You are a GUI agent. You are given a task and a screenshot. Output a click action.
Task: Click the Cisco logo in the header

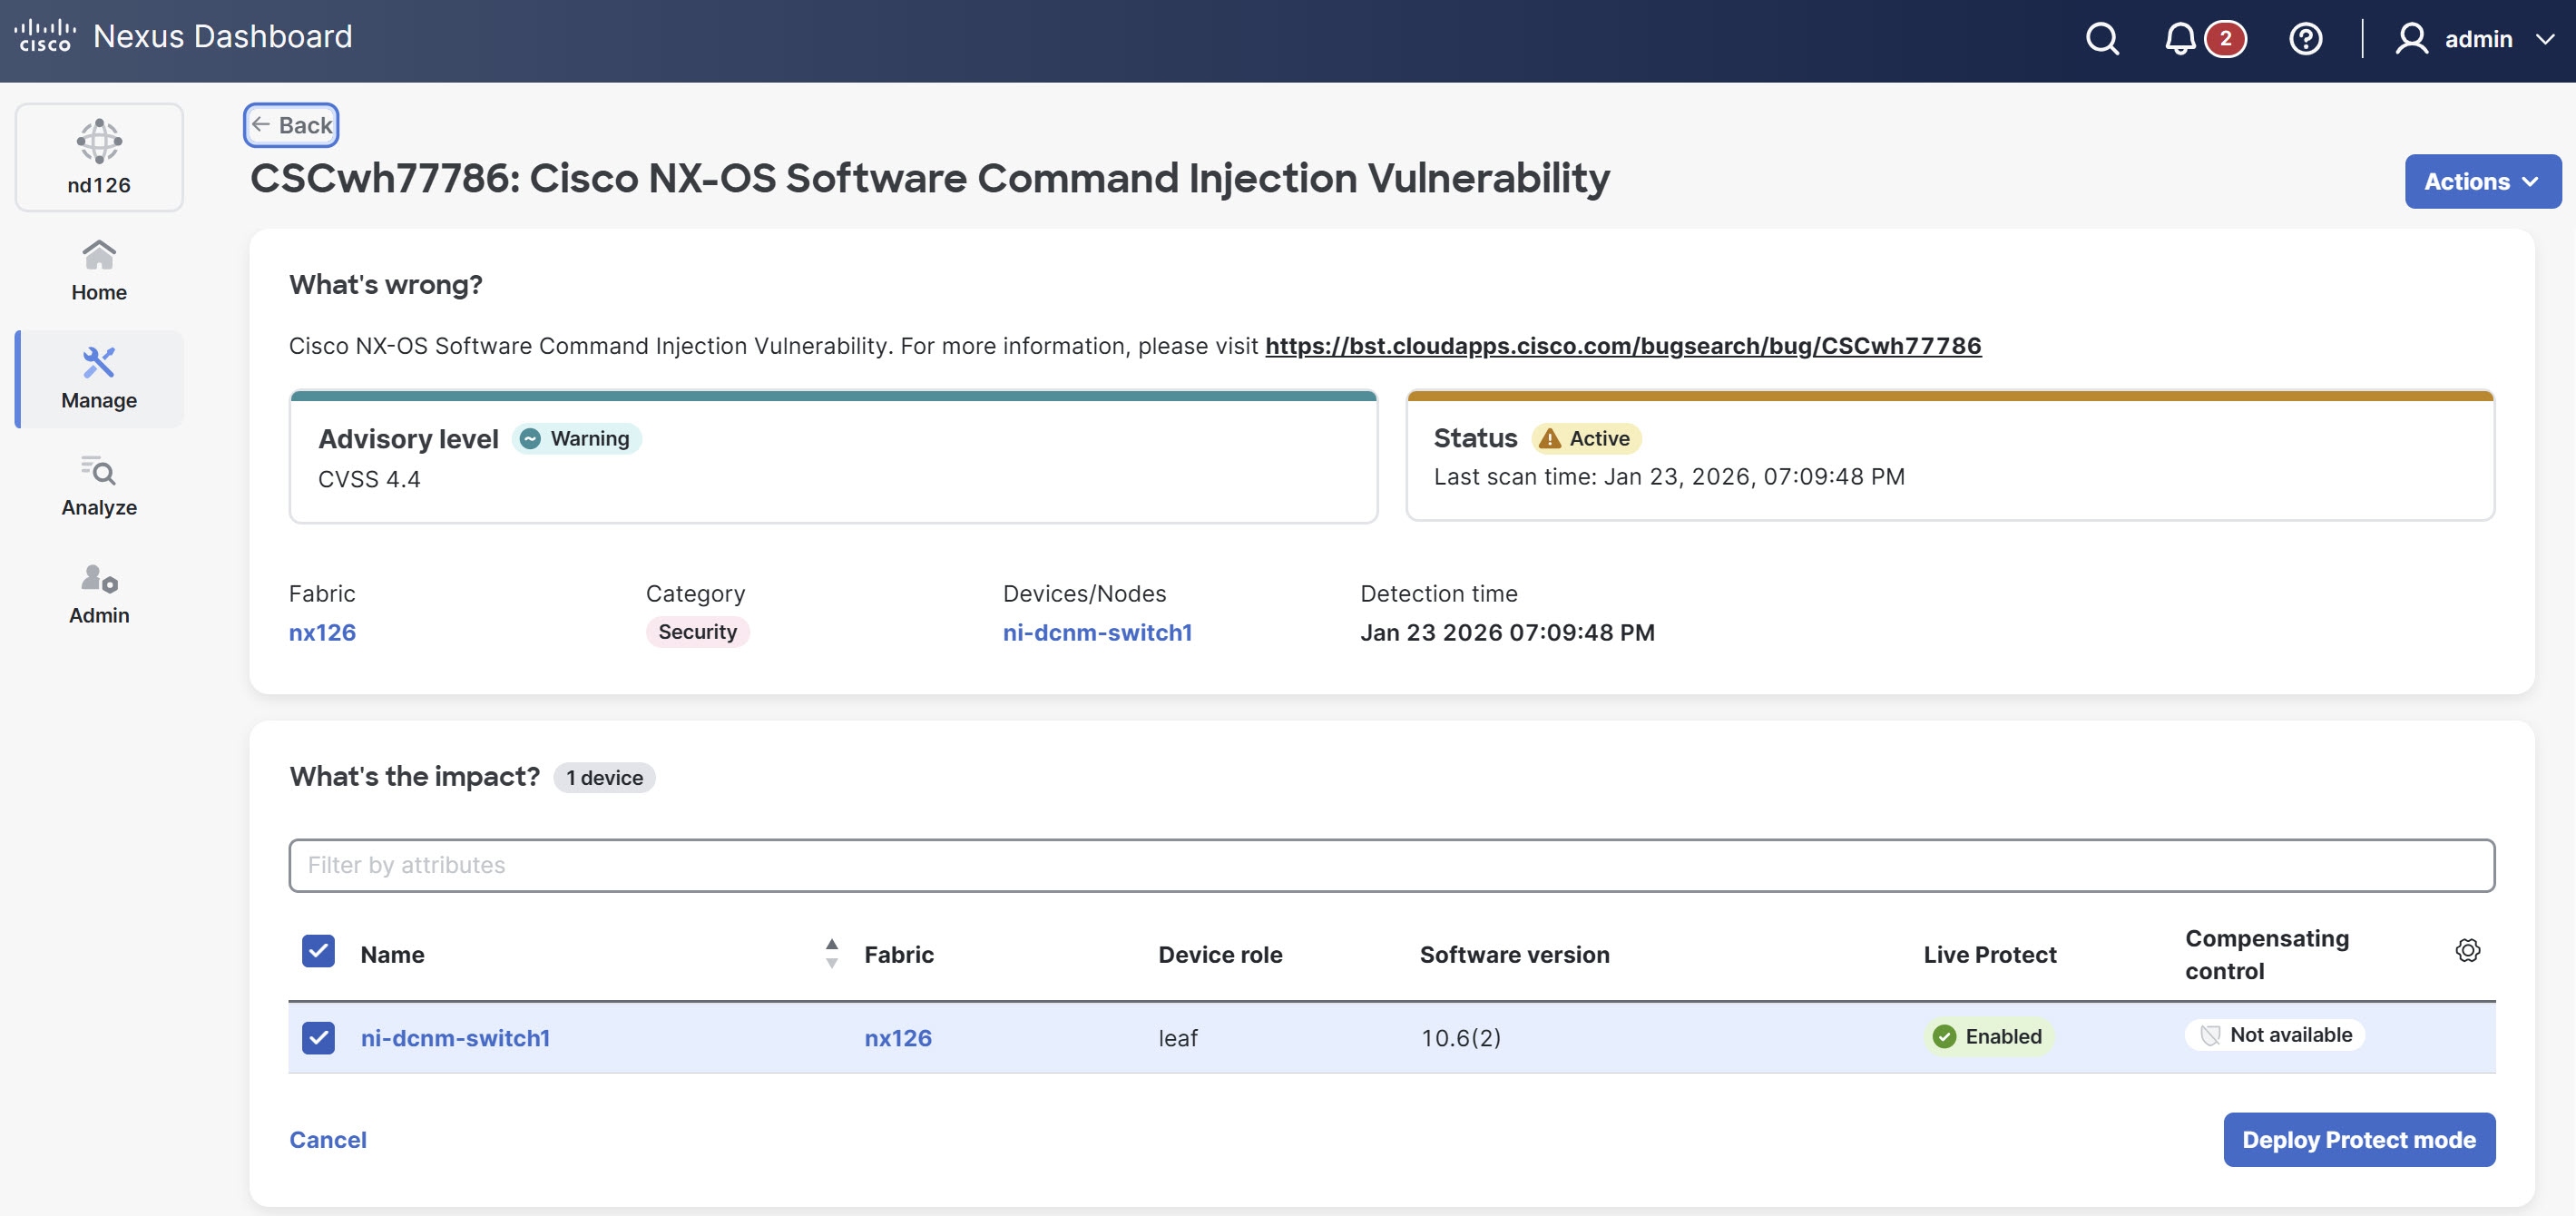click(45, 35)
